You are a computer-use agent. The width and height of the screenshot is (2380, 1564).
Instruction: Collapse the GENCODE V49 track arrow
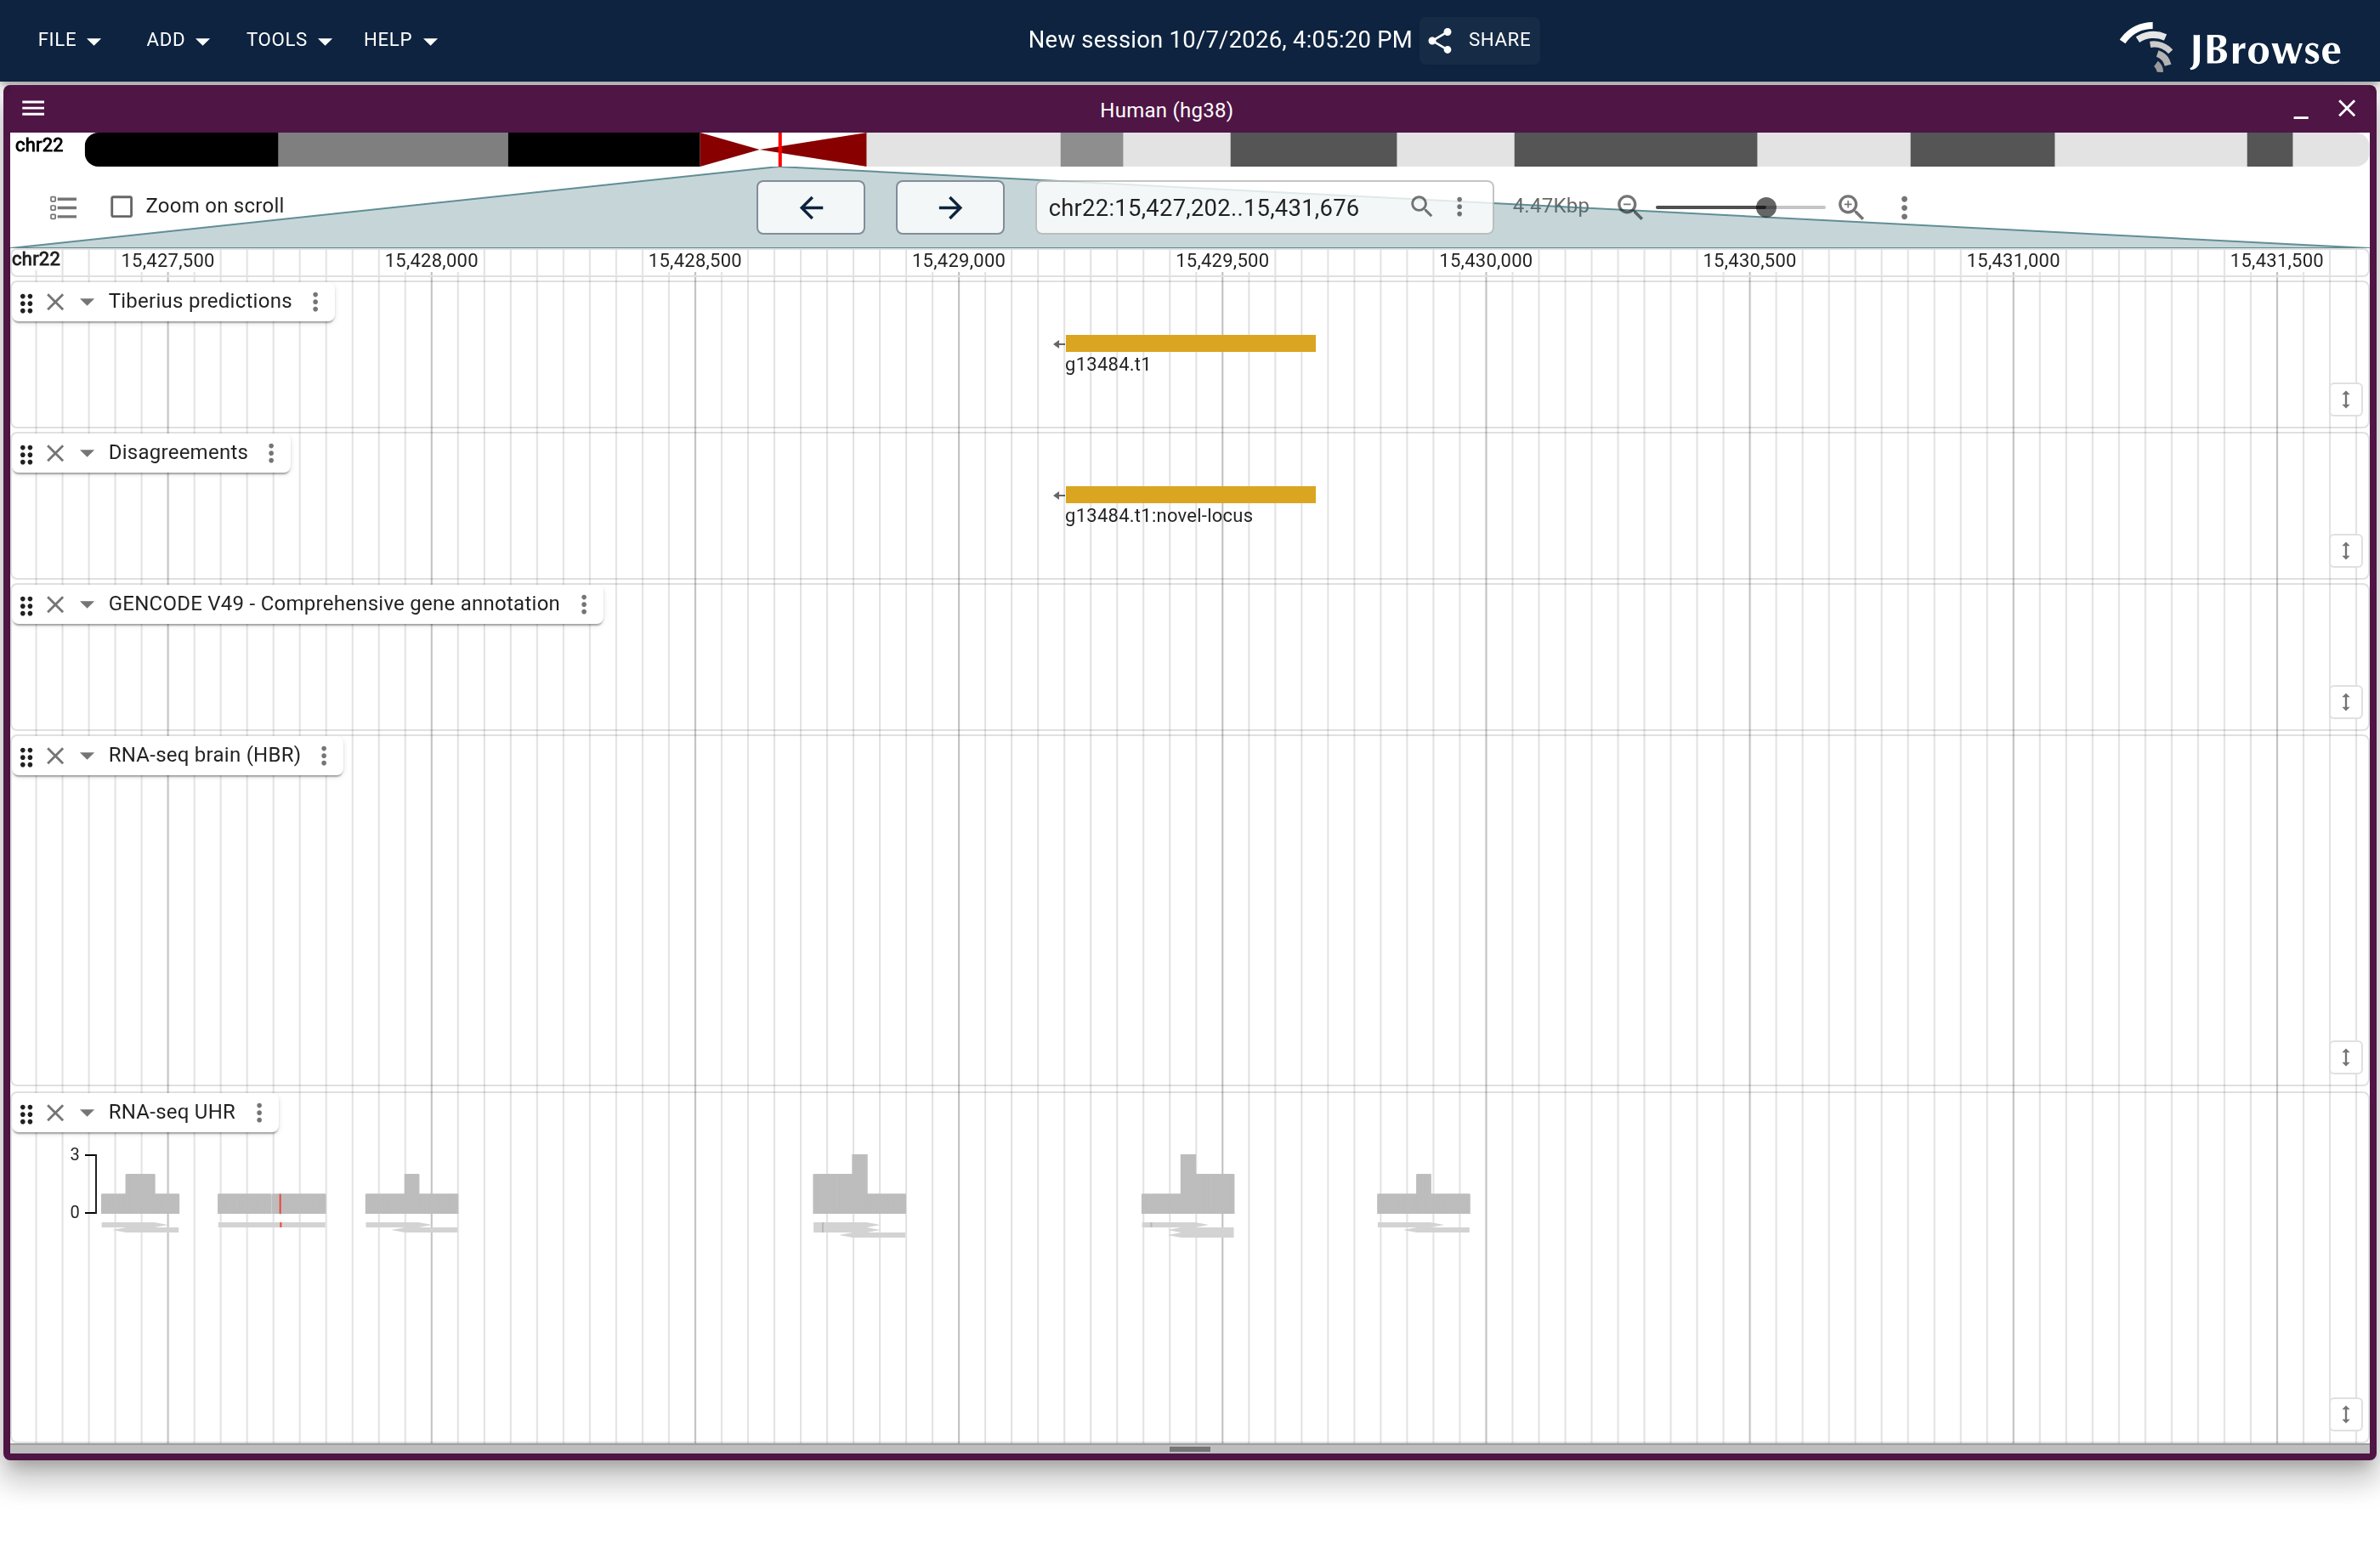[87, 604]
